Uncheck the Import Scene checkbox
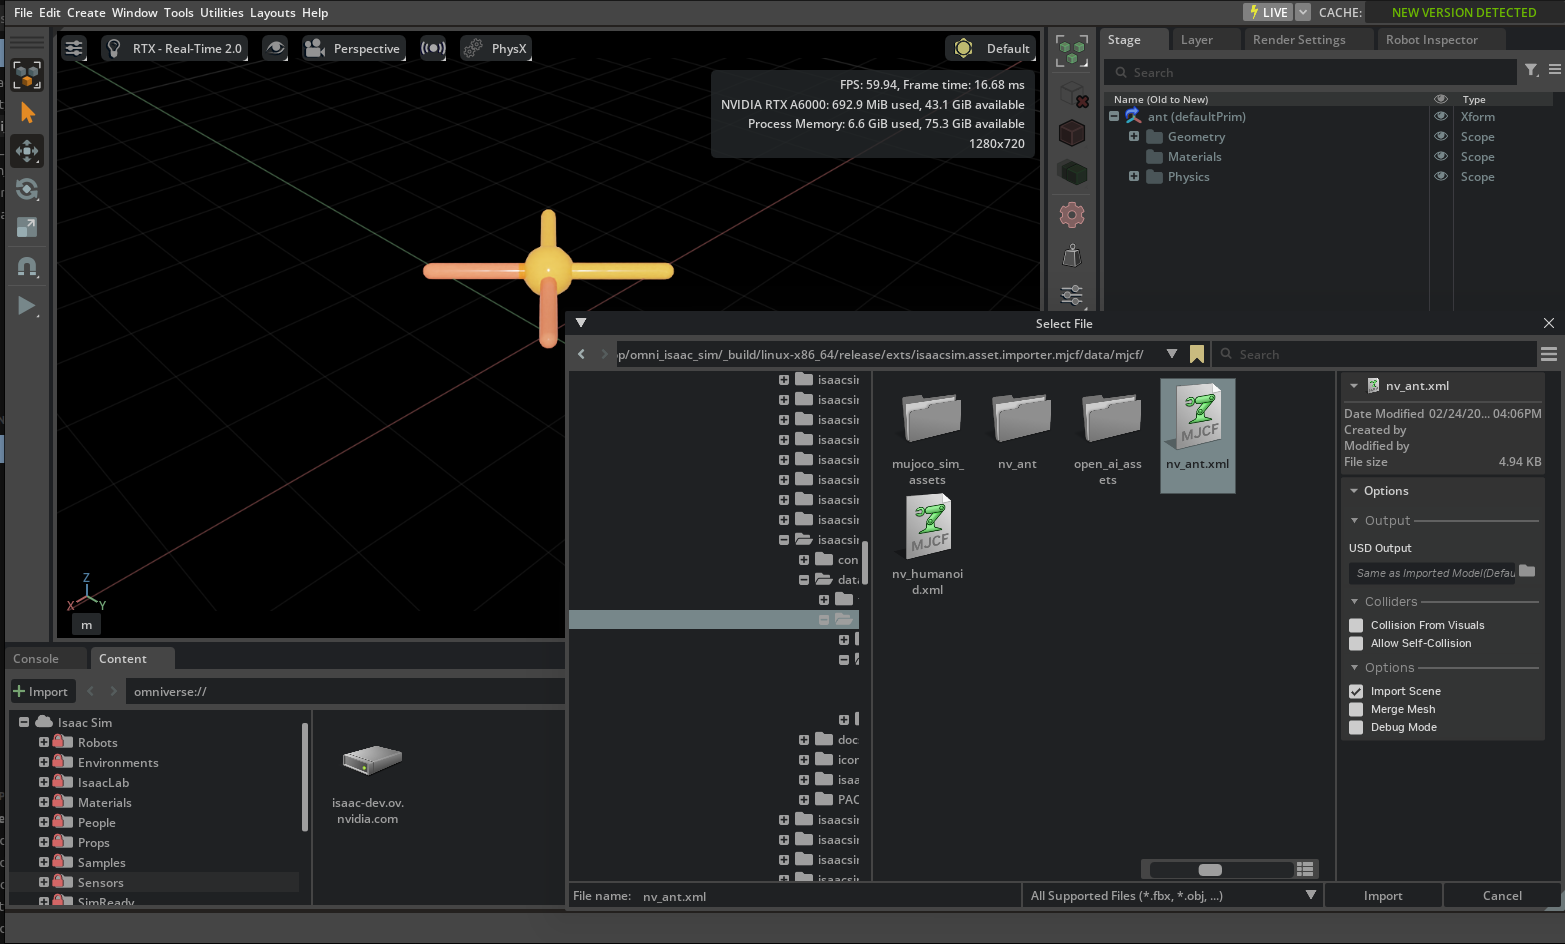This screenshot has width=1565, height=944. (1356, 692)
